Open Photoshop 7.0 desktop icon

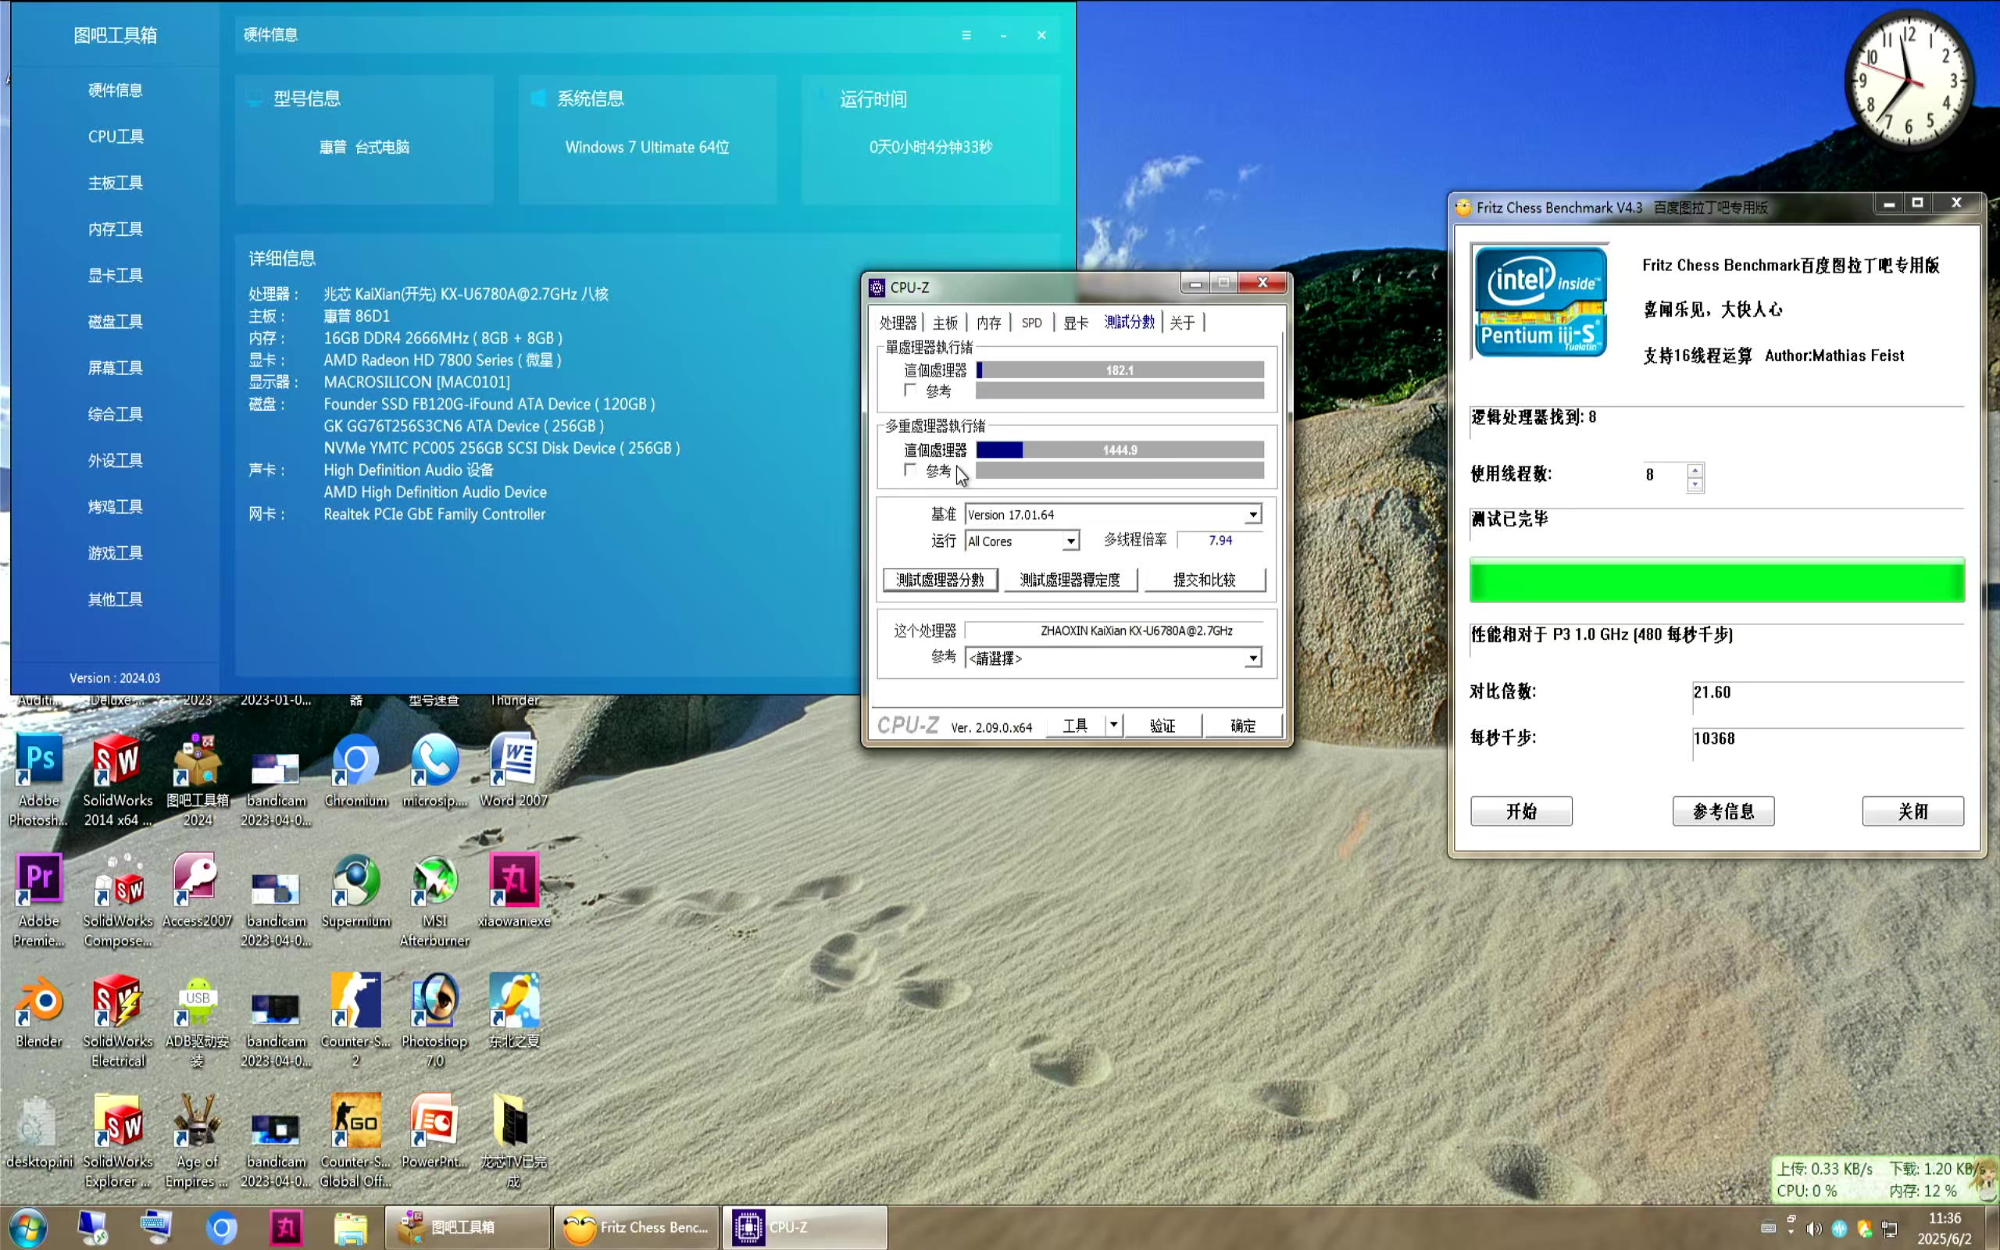[435, 1020]
